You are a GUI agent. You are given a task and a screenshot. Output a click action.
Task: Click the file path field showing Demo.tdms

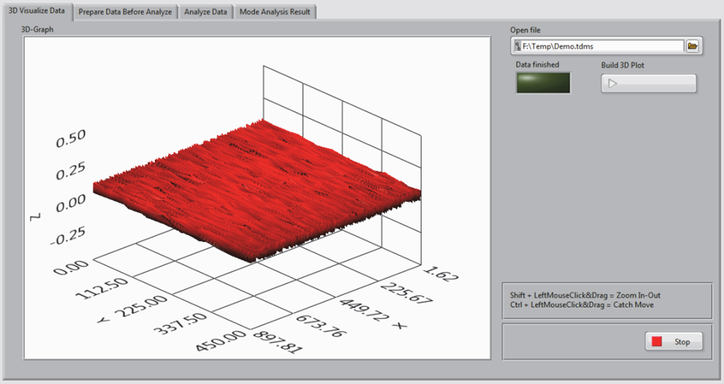602,46
